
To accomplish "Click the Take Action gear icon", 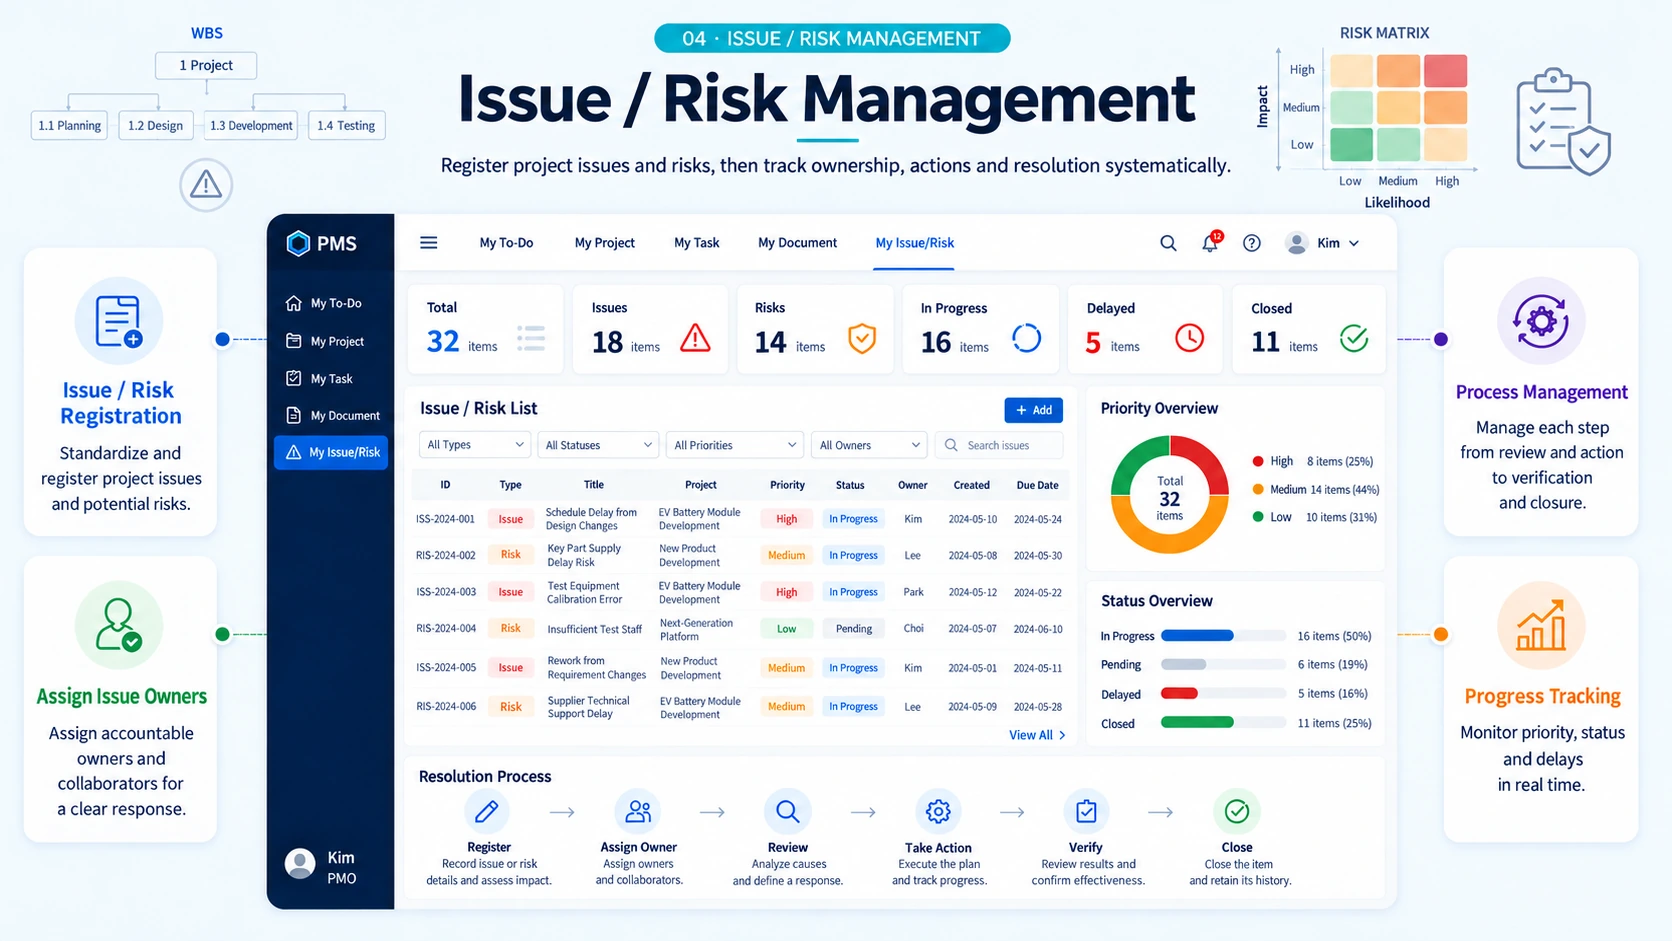I will pyautogui.click(x=938, y=811).
